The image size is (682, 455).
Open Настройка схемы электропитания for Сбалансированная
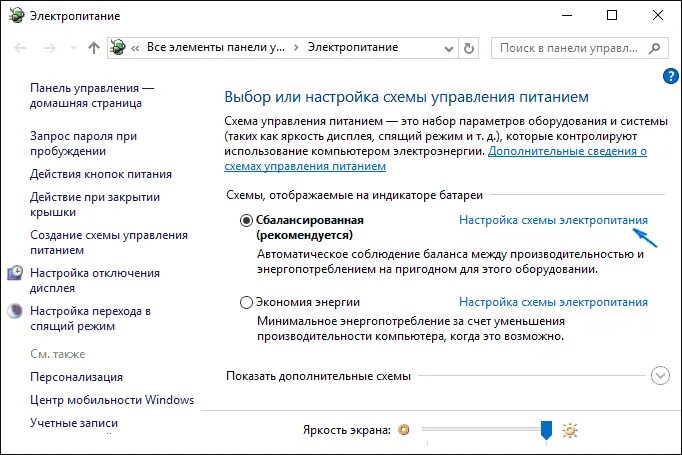click(x=553, y=220)
